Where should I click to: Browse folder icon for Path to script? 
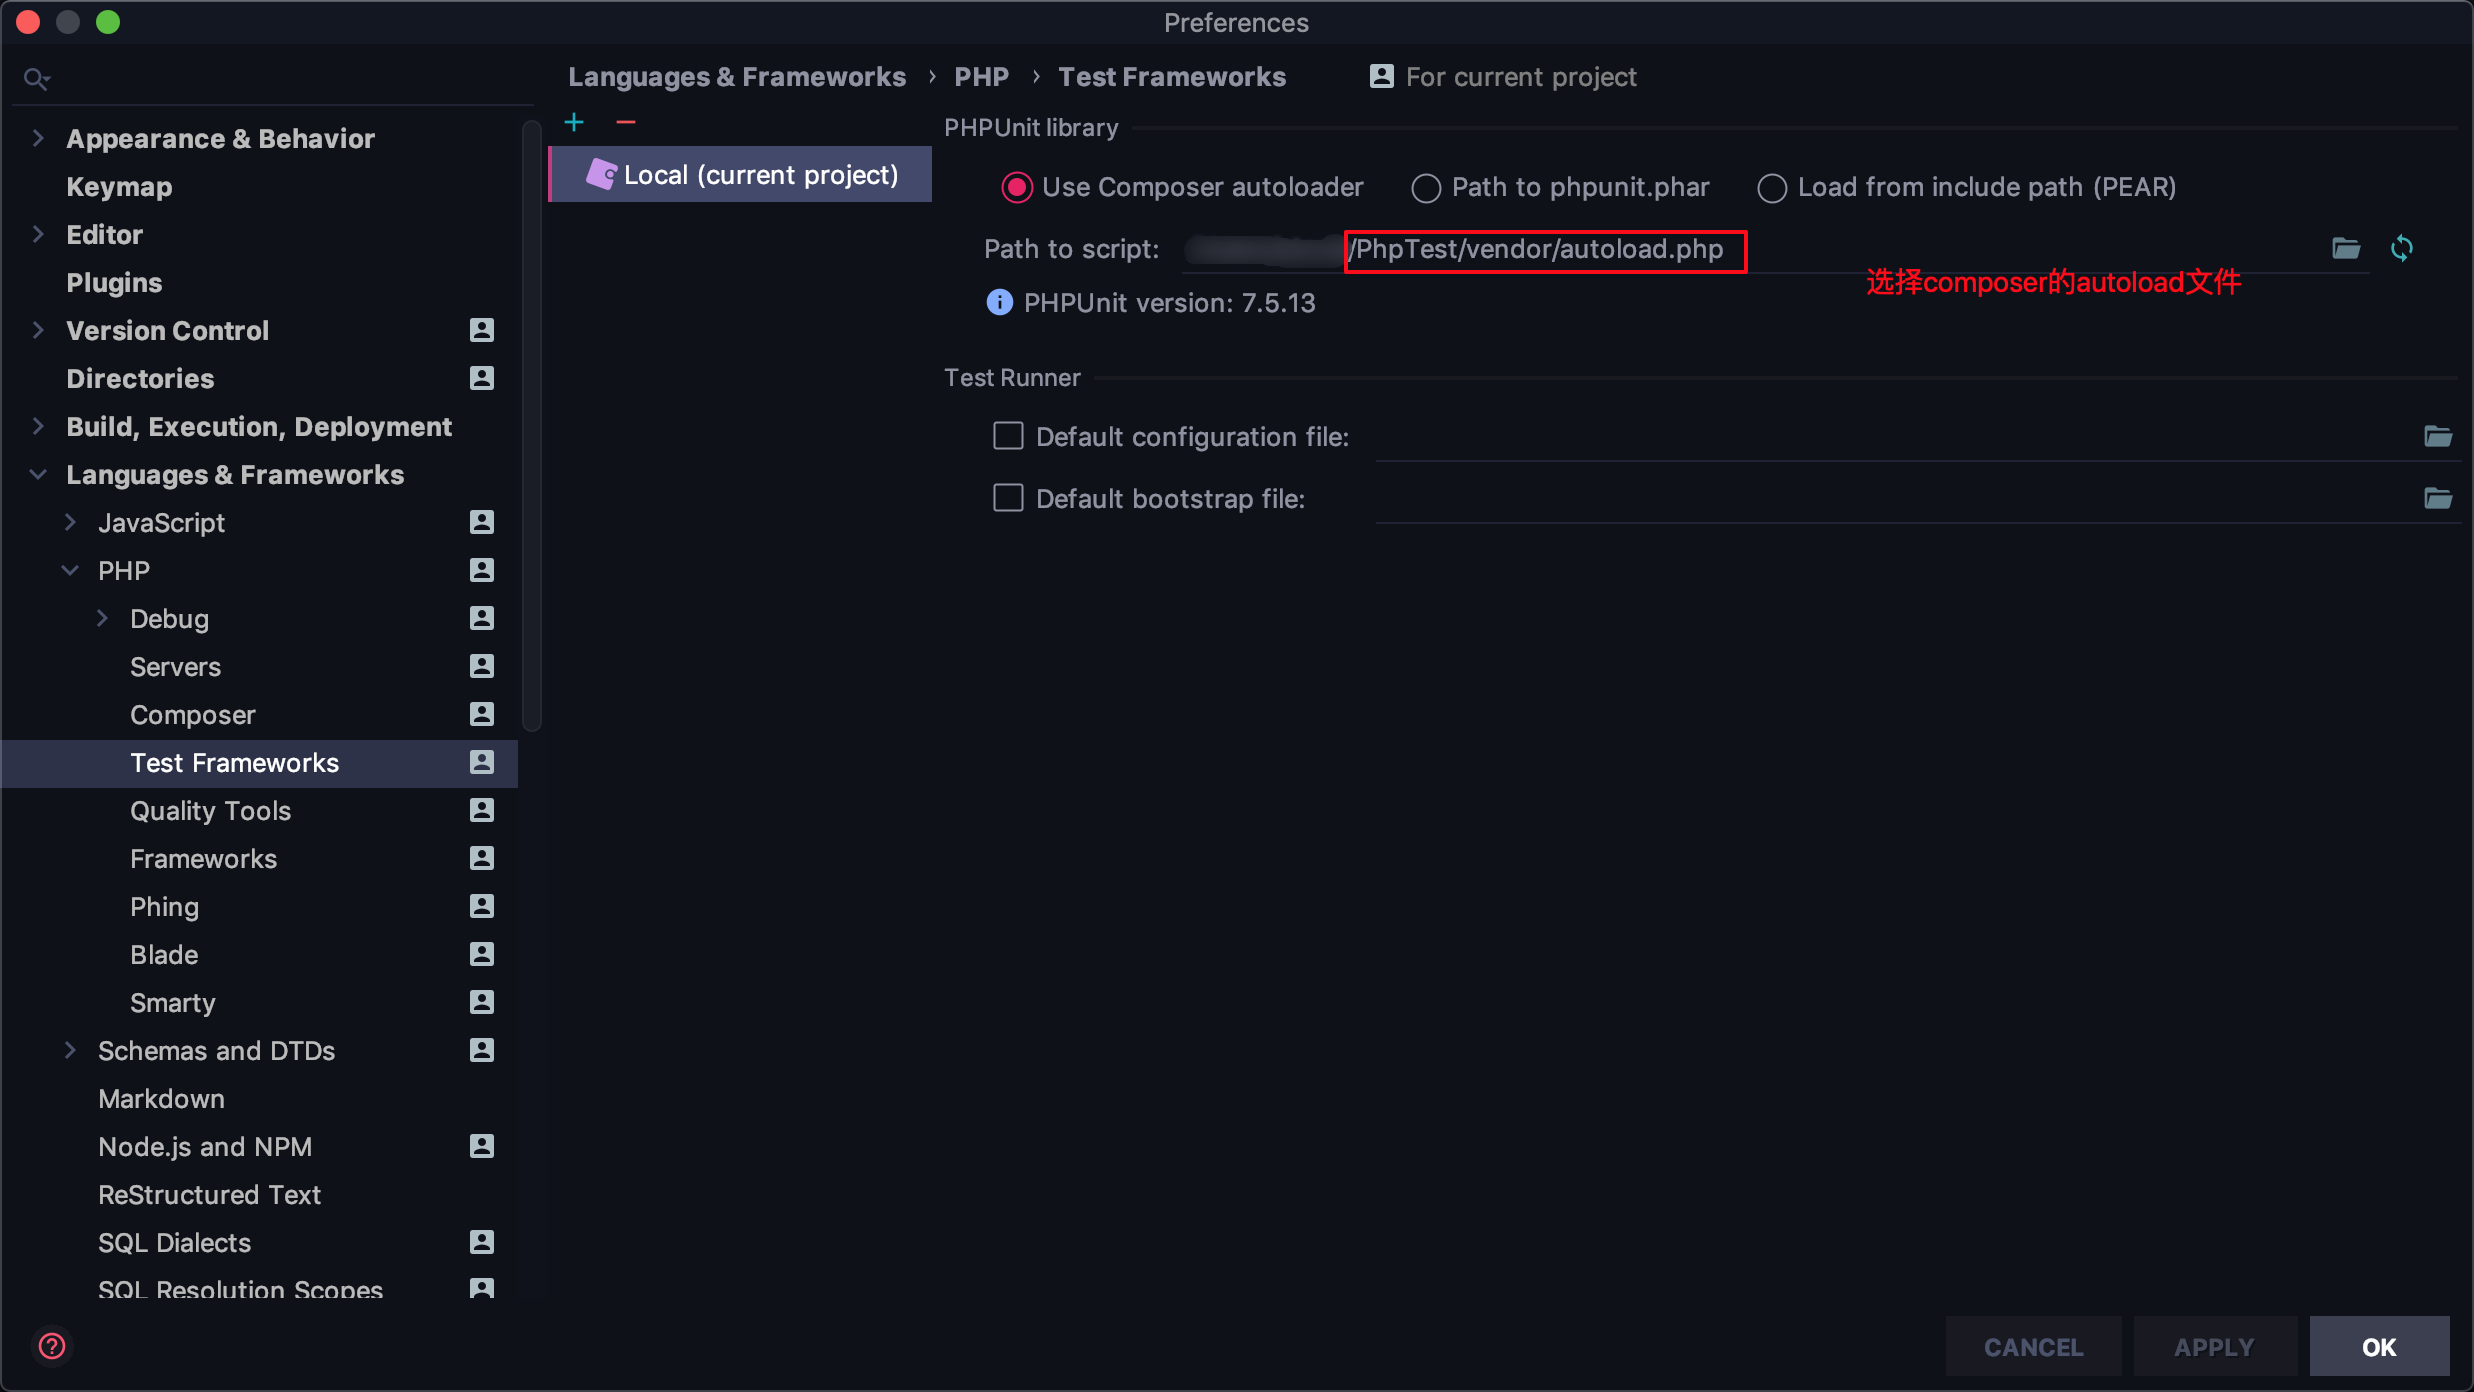coord(2346,248)
